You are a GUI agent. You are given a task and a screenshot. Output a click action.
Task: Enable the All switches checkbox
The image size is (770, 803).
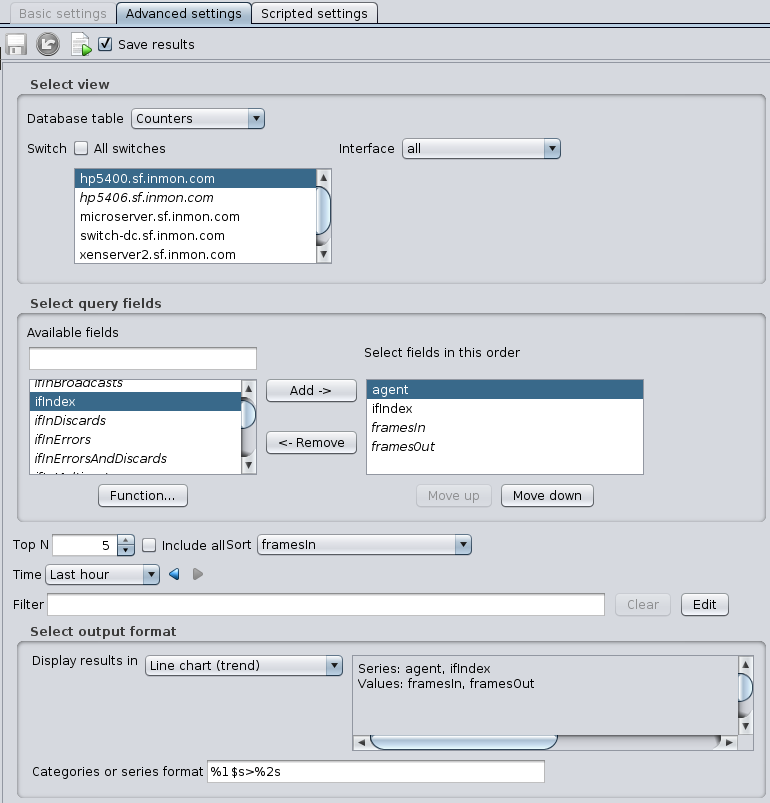(x=81, y=149)
